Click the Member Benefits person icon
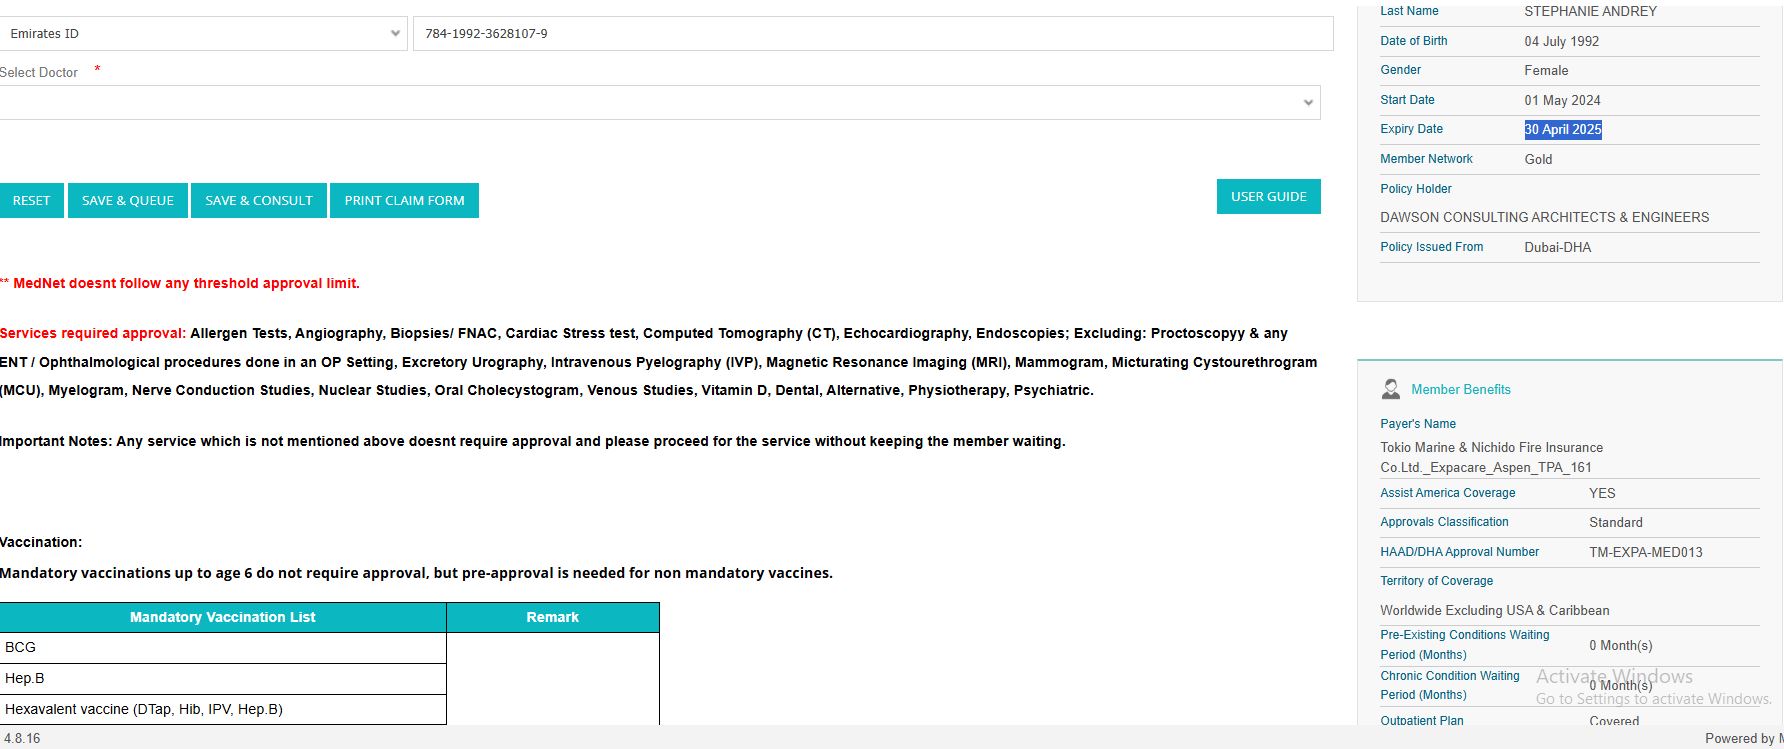 (x=1390, y=389)
